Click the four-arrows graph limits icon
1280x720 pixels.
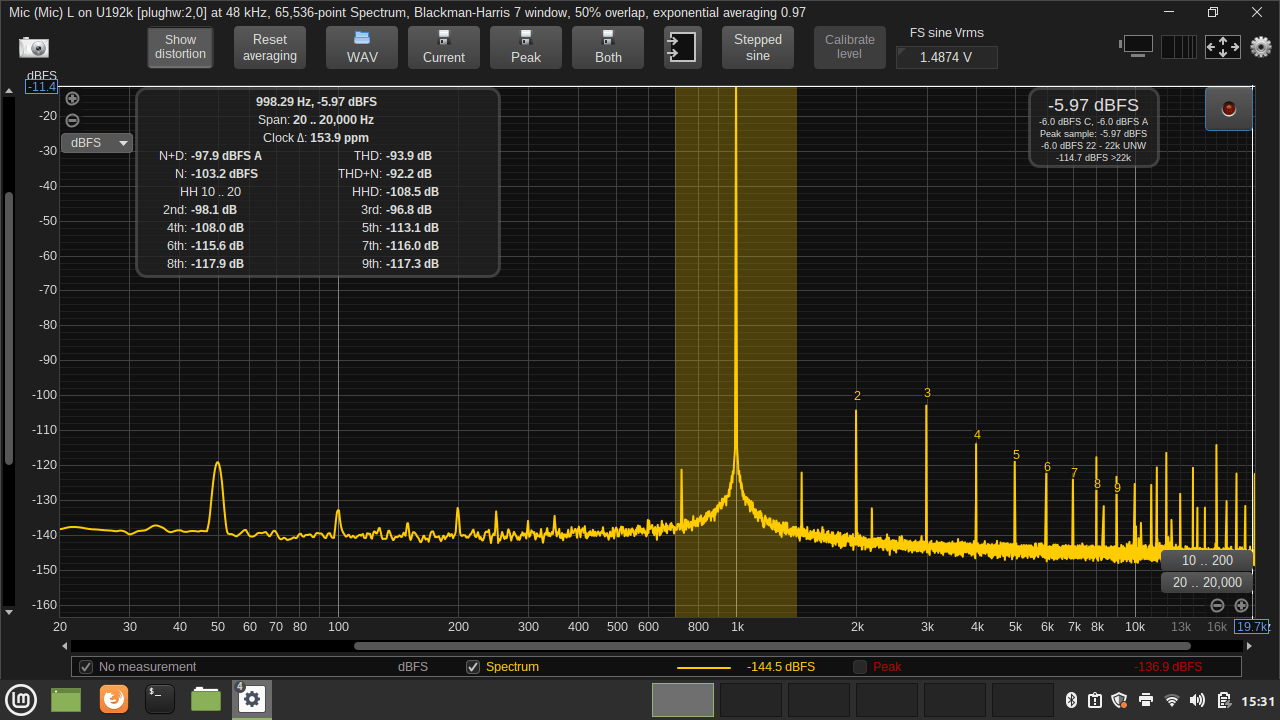click(1223, 47)
